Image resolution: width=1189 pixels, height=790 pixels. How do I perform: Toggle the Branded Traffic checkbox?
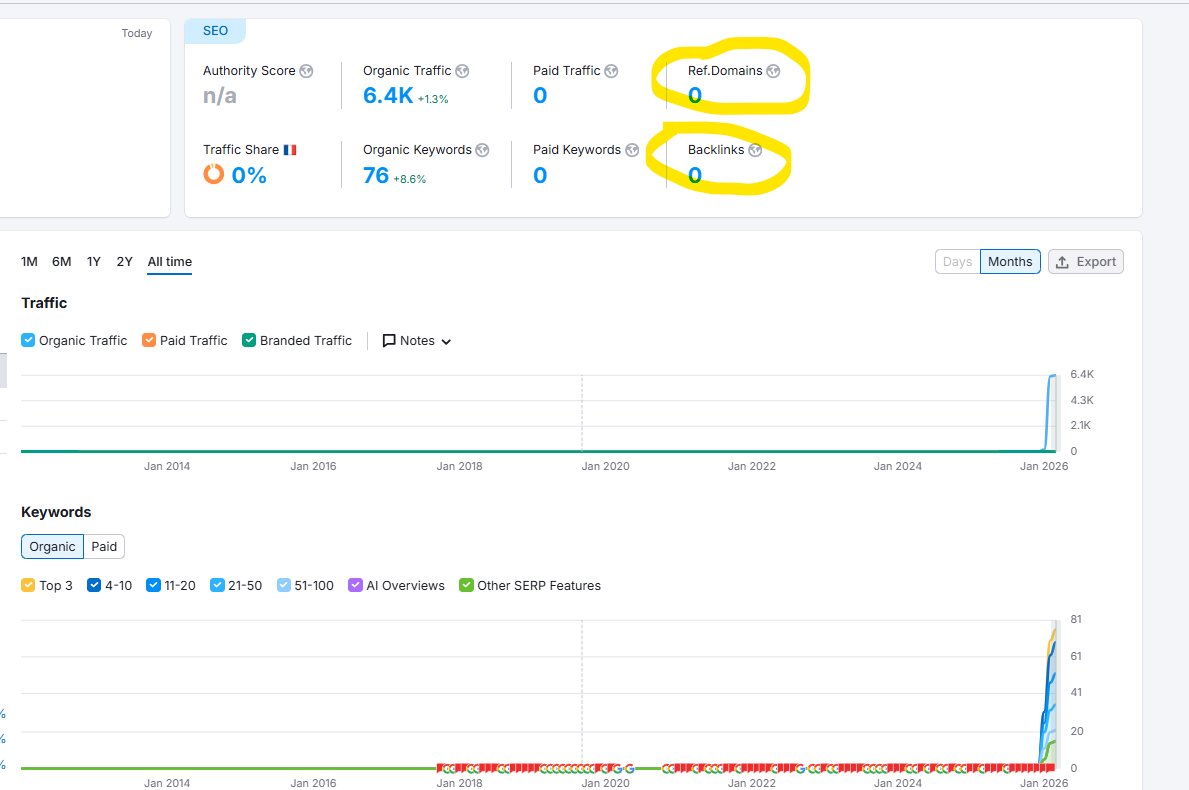tap(249, 340)
